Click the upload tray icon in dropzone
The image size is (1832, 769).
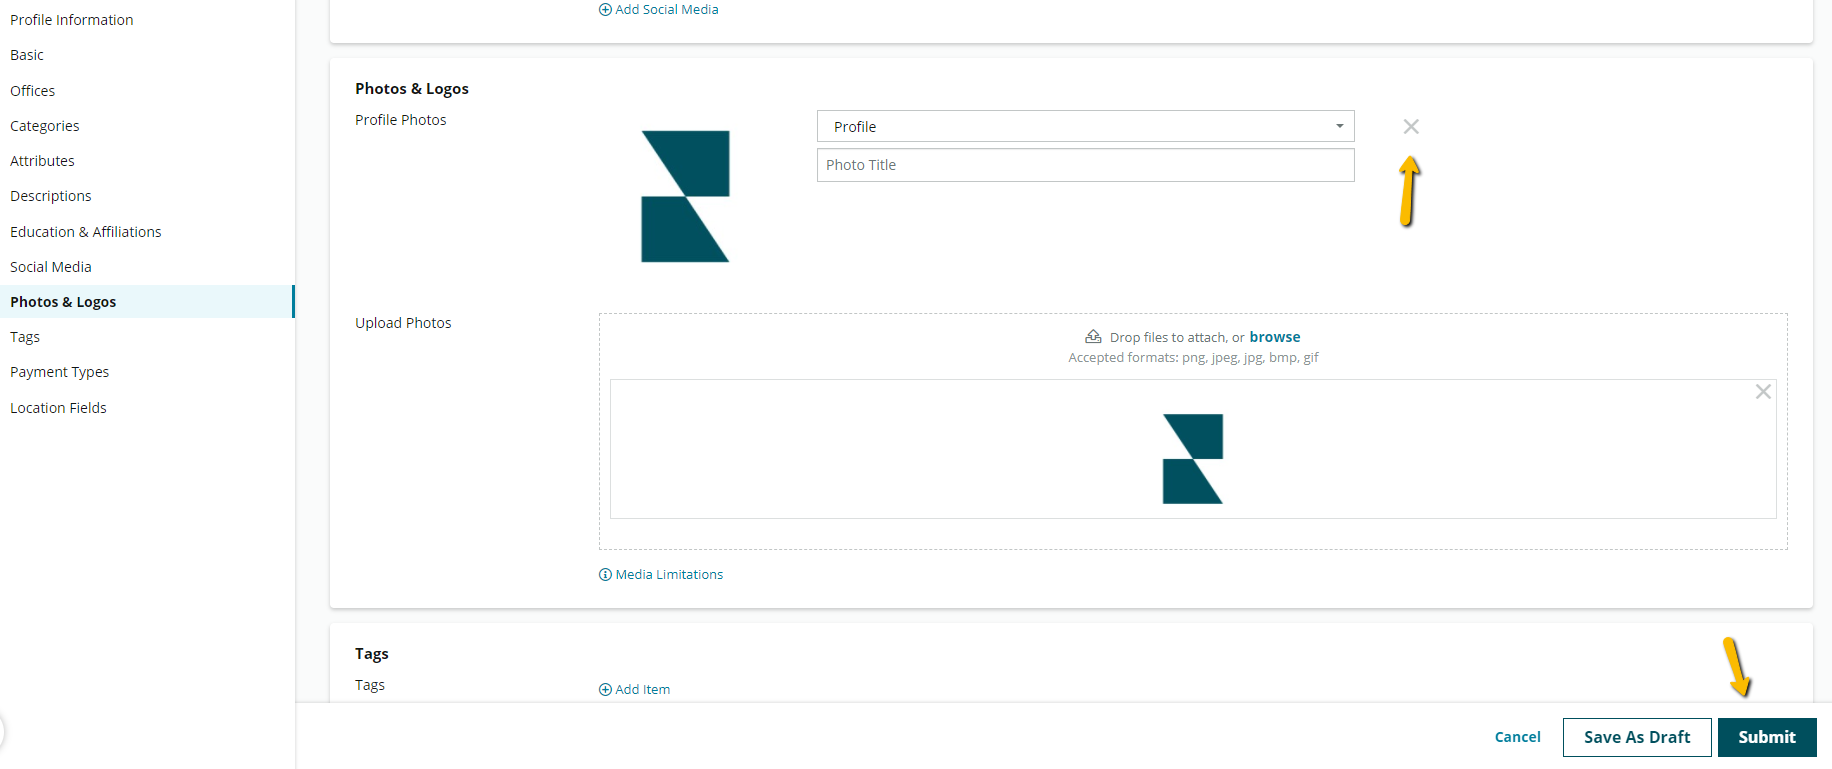pyautogui.click(x=1093, y=337)
